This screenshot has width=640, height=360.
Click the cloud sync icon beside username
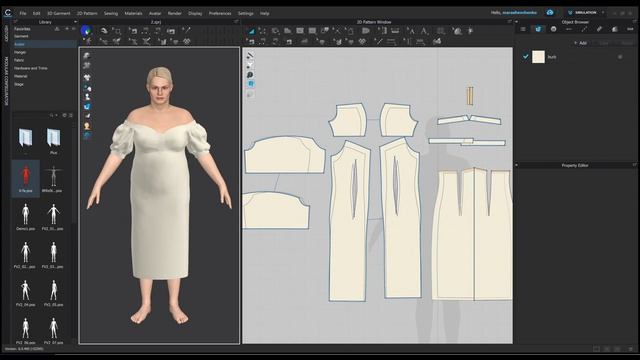tap(550, 13)
